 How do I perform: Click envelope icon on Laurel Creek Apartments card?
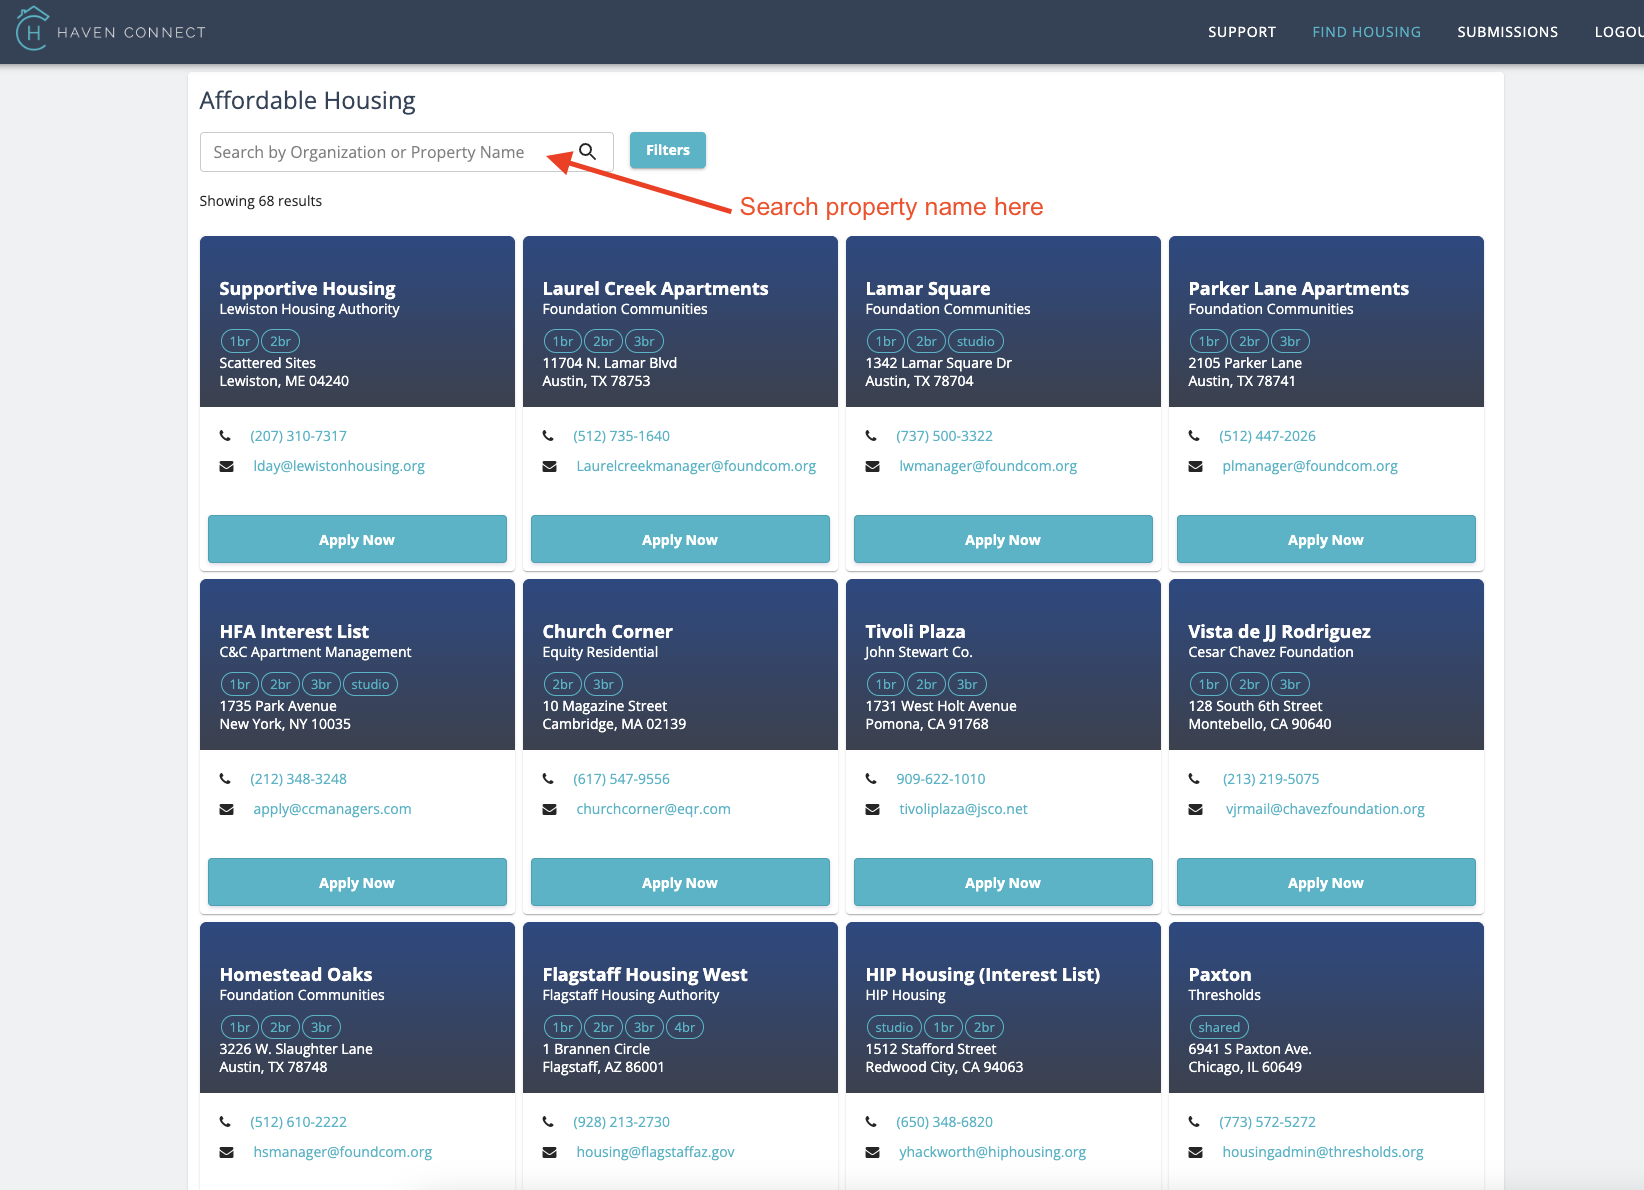550,466
